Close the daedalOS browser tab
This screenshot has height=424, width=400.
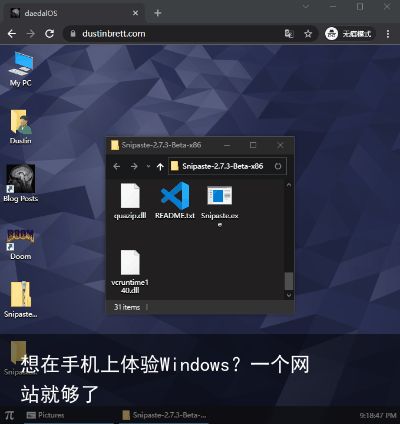coord(135,13)
